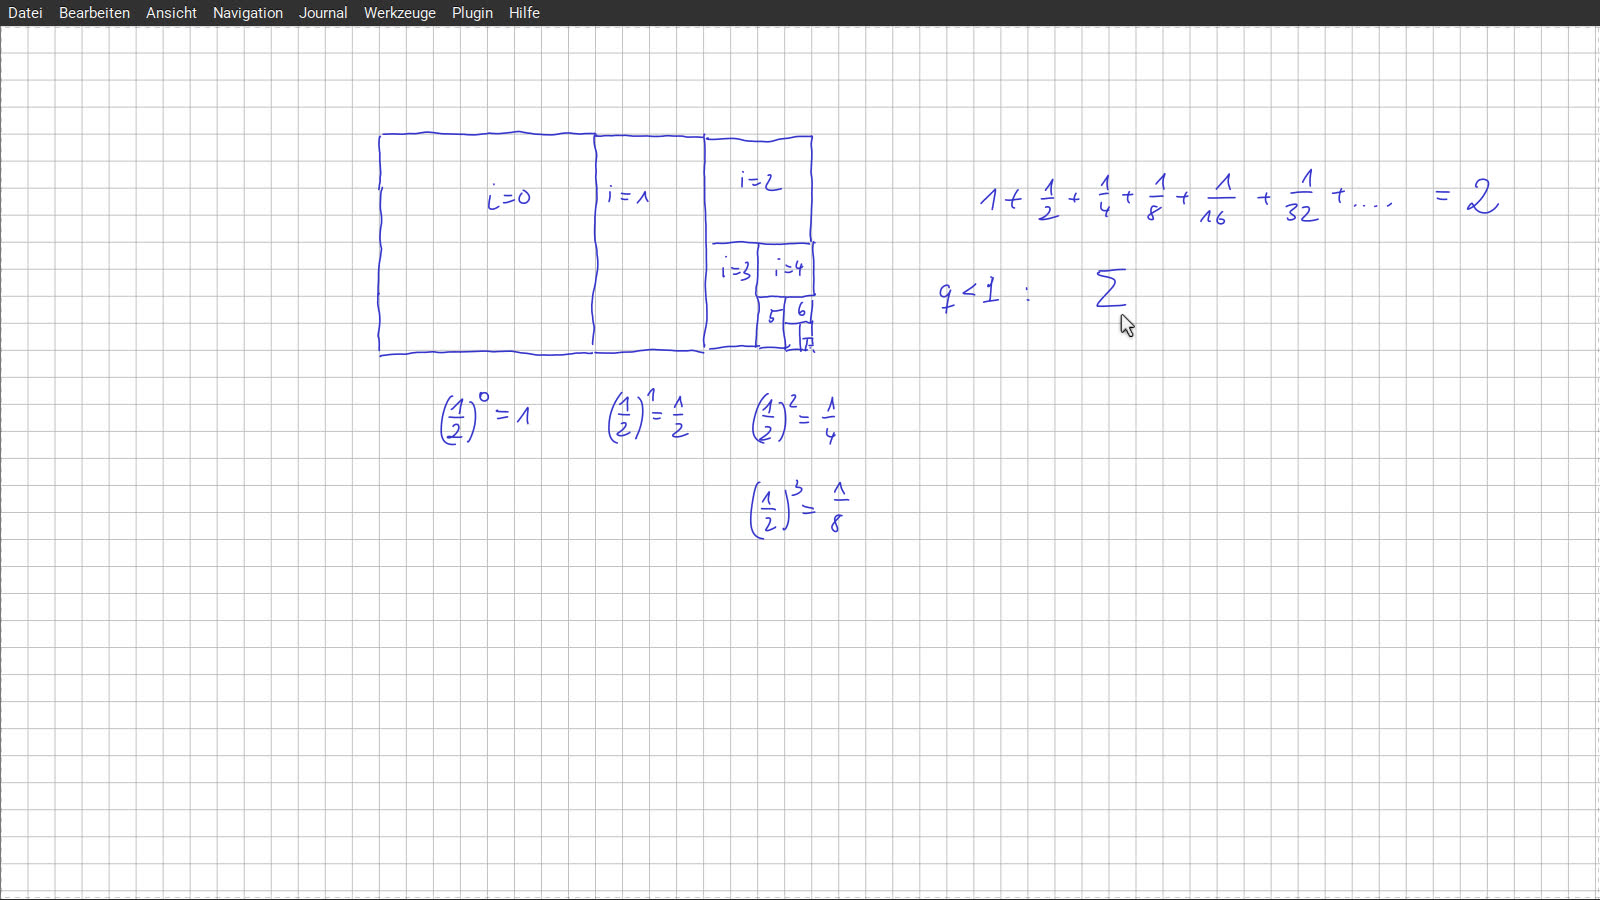Click the handwritten 1/32 fraction

(x=1302, y=196)
